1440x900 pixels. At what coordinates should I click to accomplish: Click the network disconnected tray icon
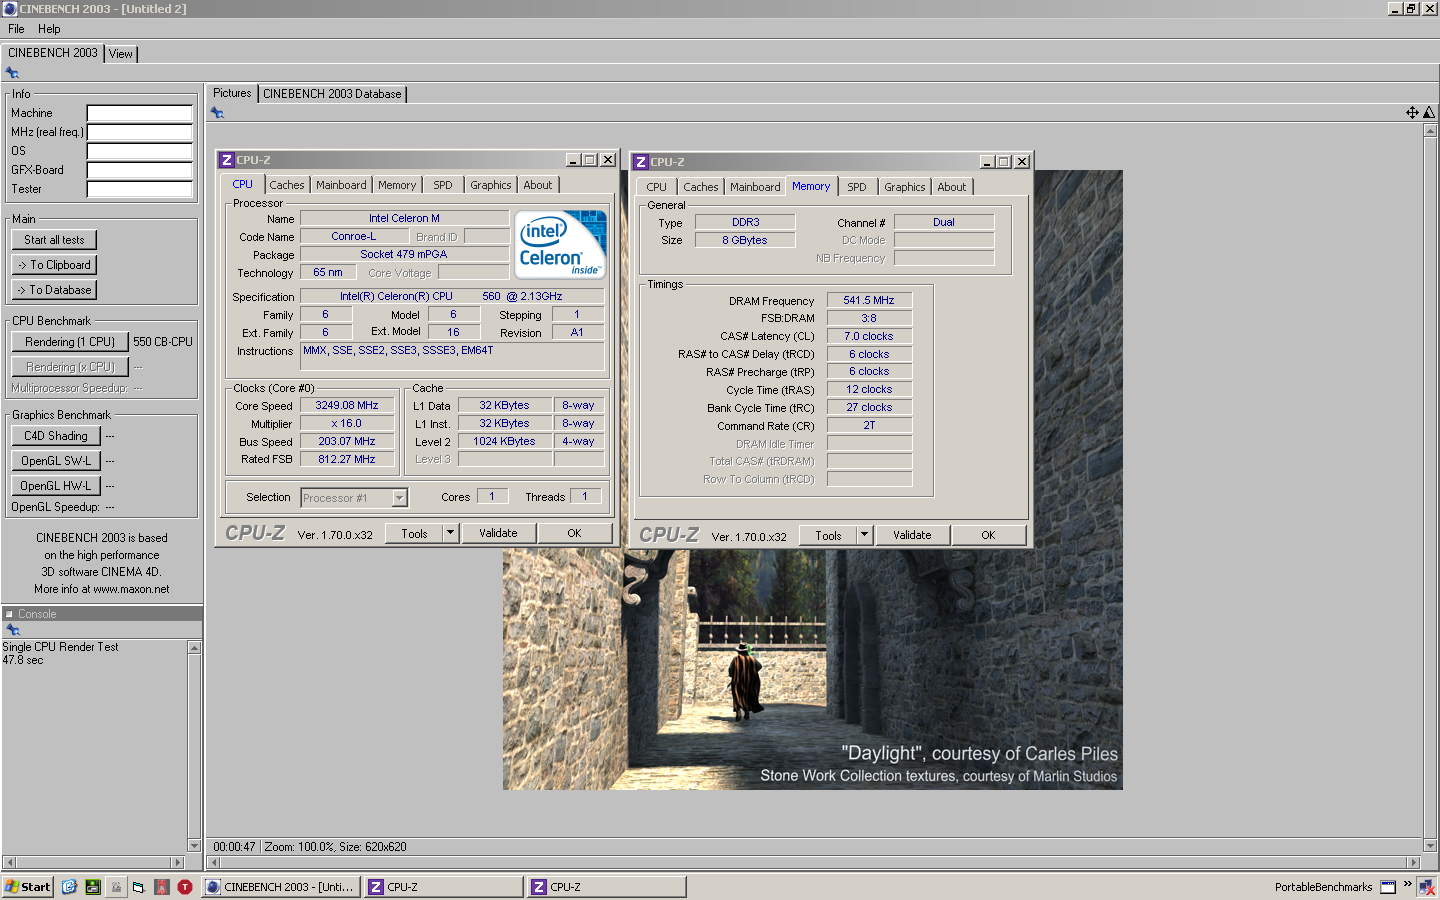click(1427, 887)
